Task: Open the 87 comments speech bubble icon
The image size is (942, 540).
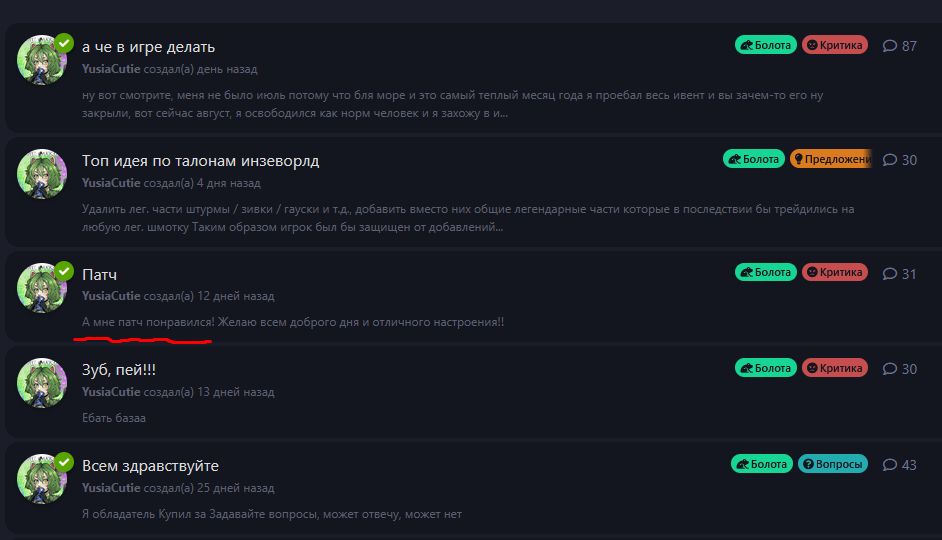Action: (889, 46)
